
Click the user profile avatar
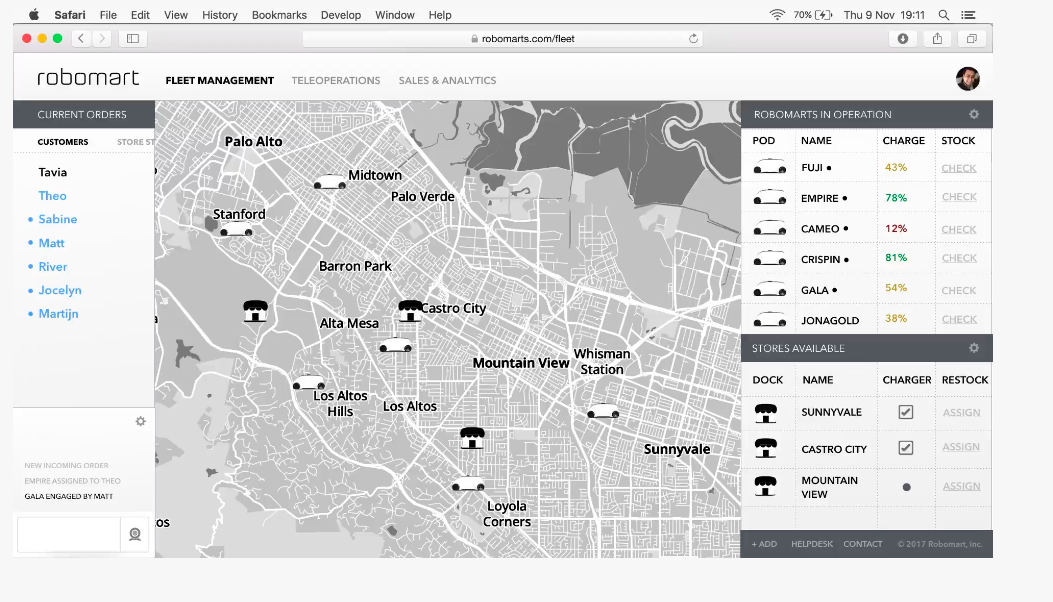click(967, 79)
